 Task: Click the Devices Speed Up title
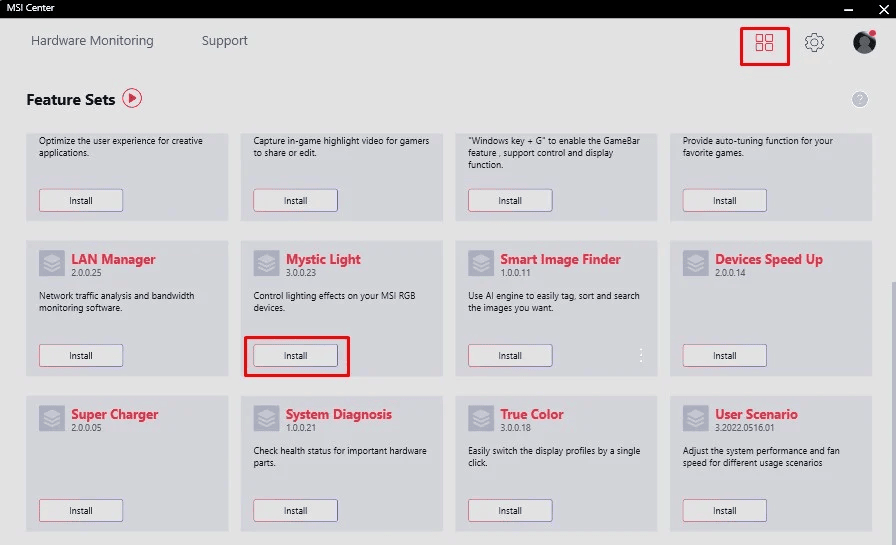point(769,259)
